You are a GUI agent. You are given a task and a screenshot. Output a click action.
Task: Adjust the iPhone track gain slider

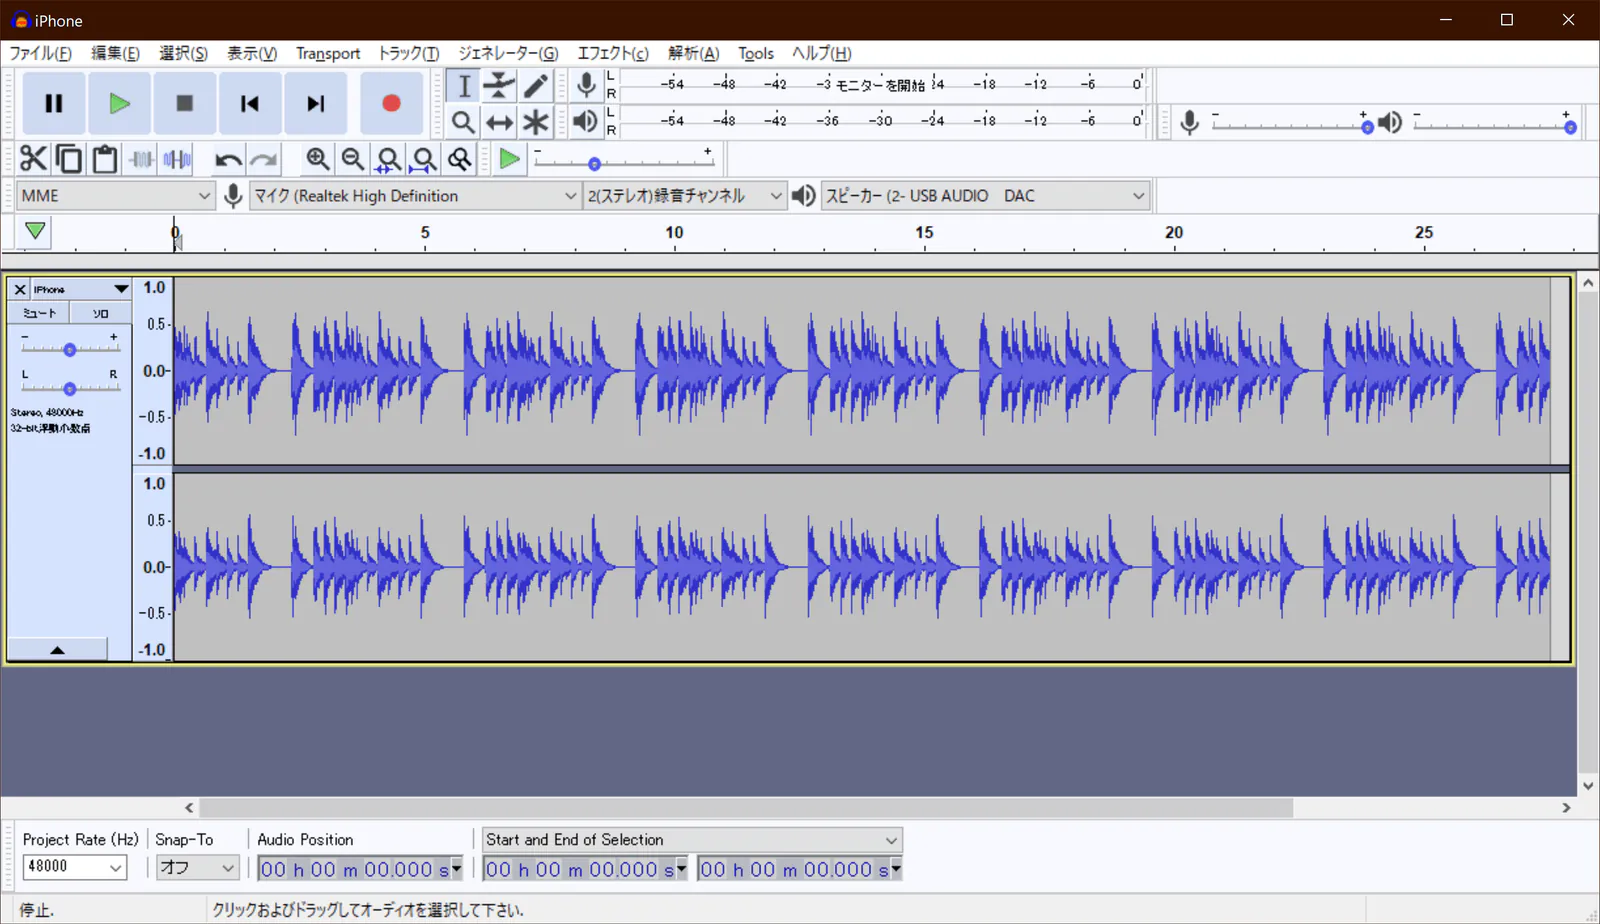point(70,349)
